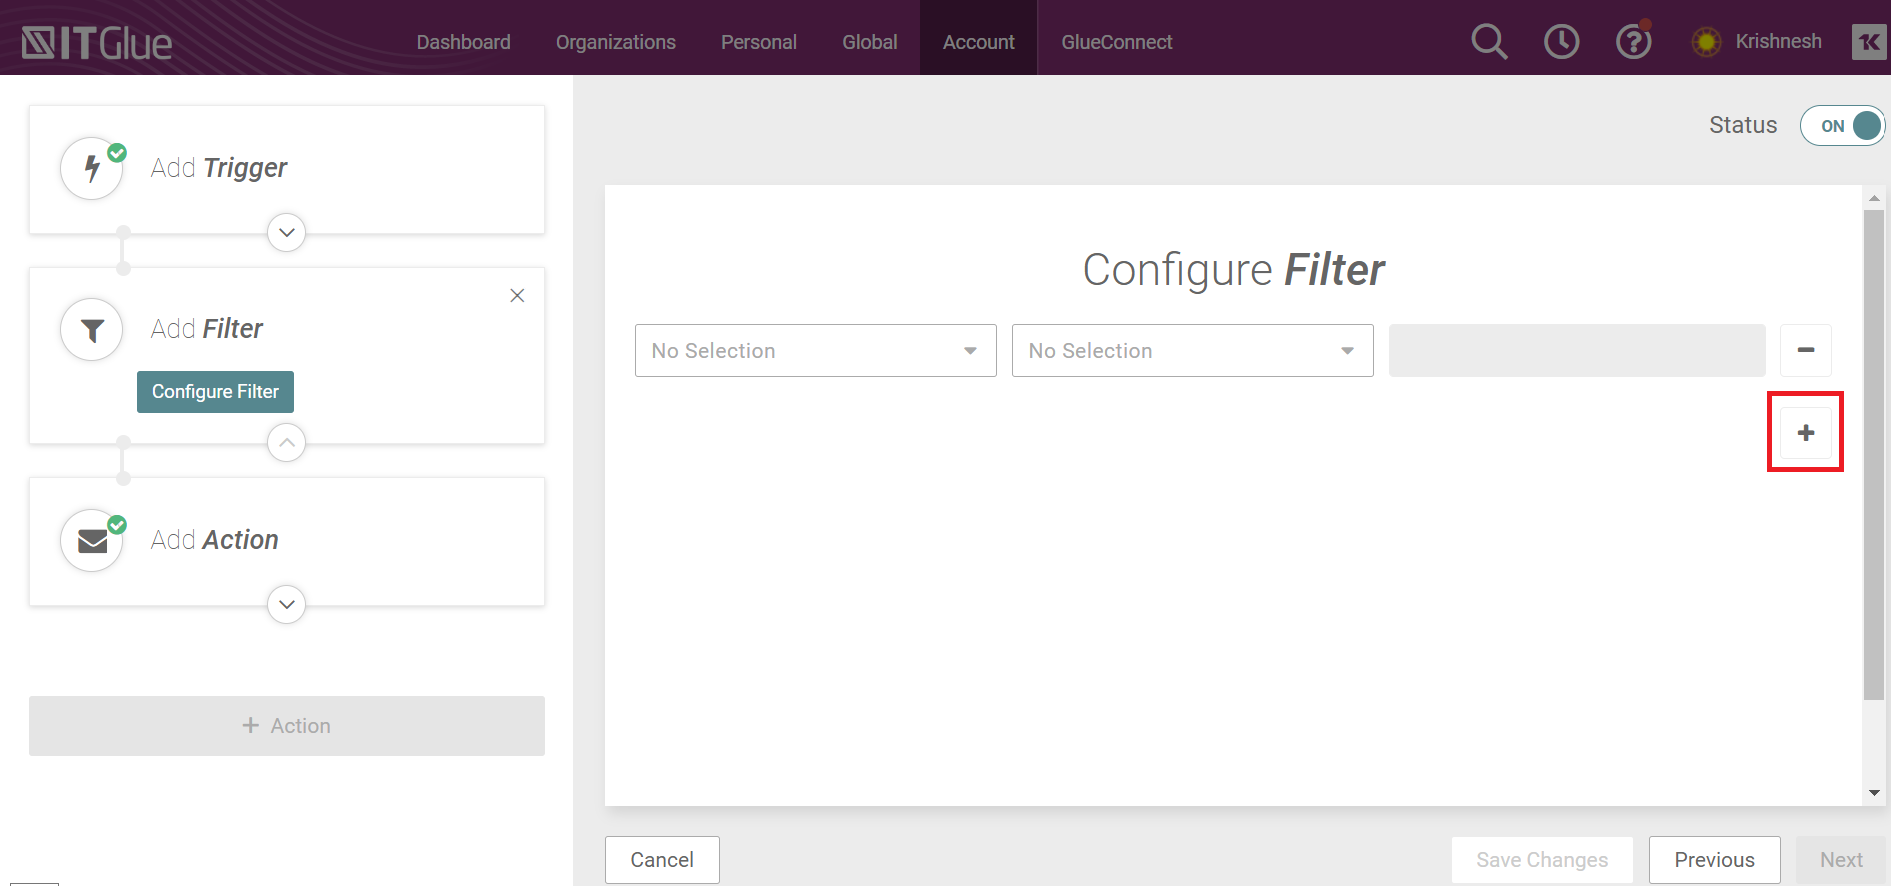Open Organizations tab
This screenshot has height=886, width=1891.
point(616,42)
